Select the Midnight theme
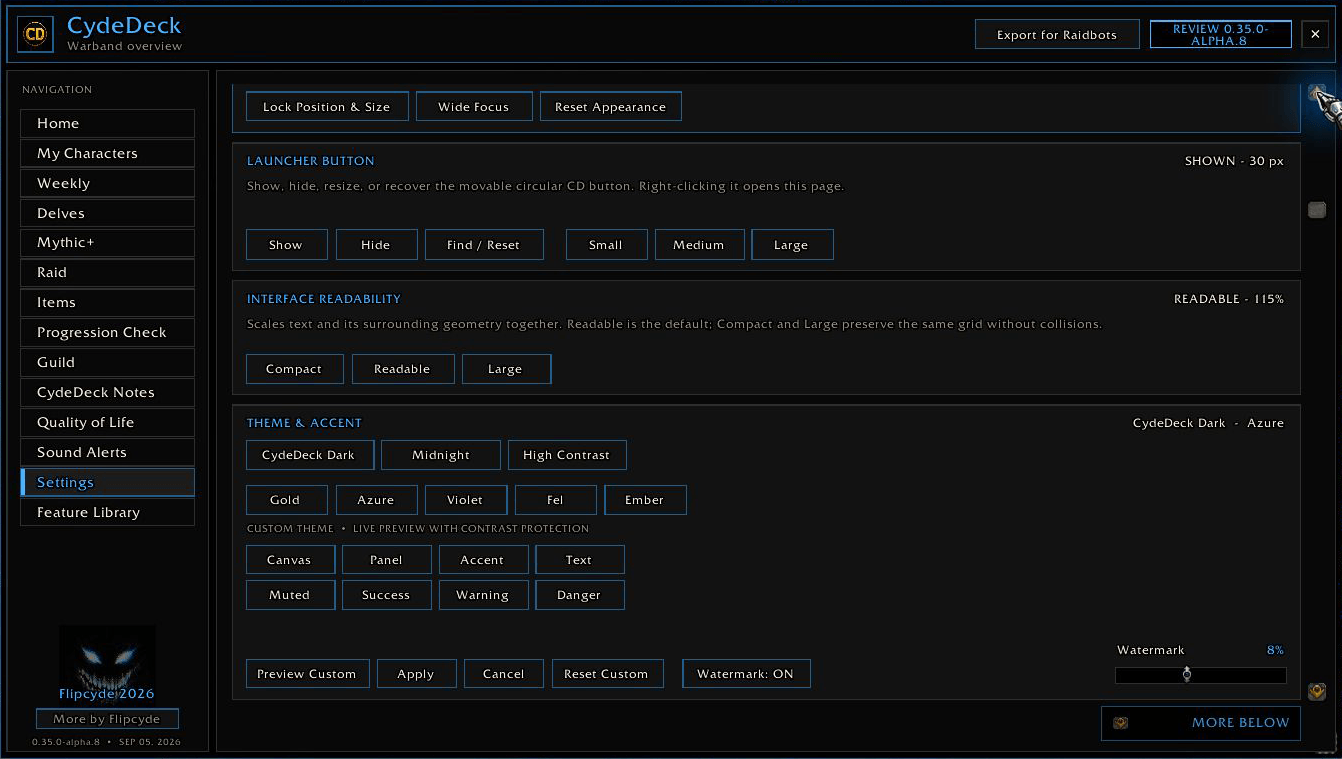Image resolution: width=1342 pixels, height=759 pixels. [441, 455]
